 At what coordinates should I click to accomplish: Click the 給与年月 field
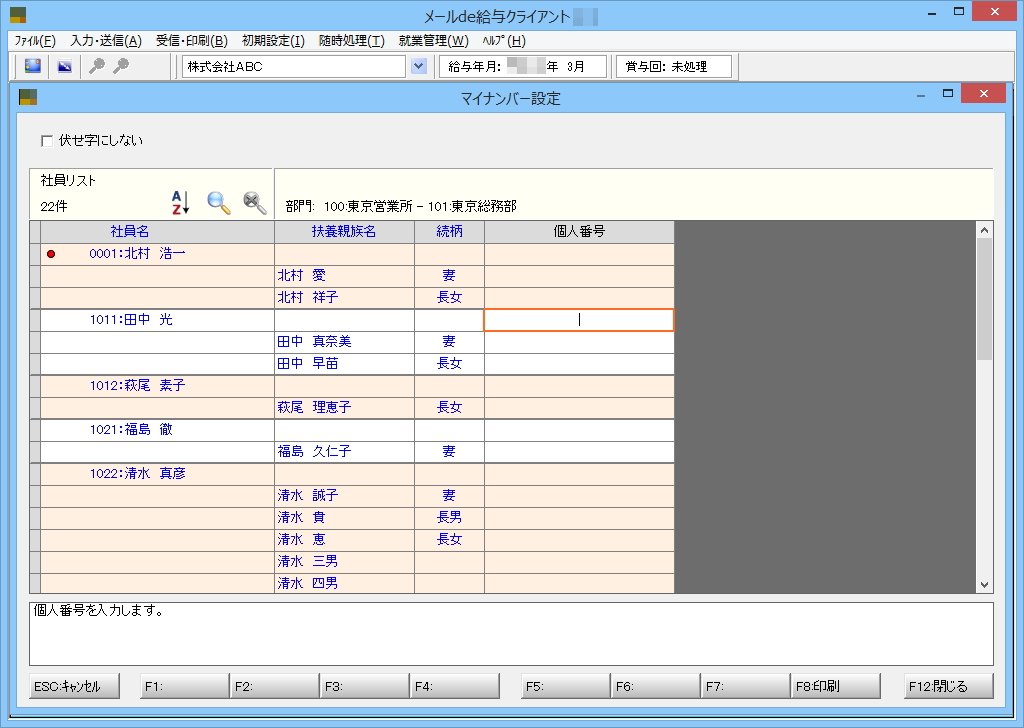coord(523,66)
